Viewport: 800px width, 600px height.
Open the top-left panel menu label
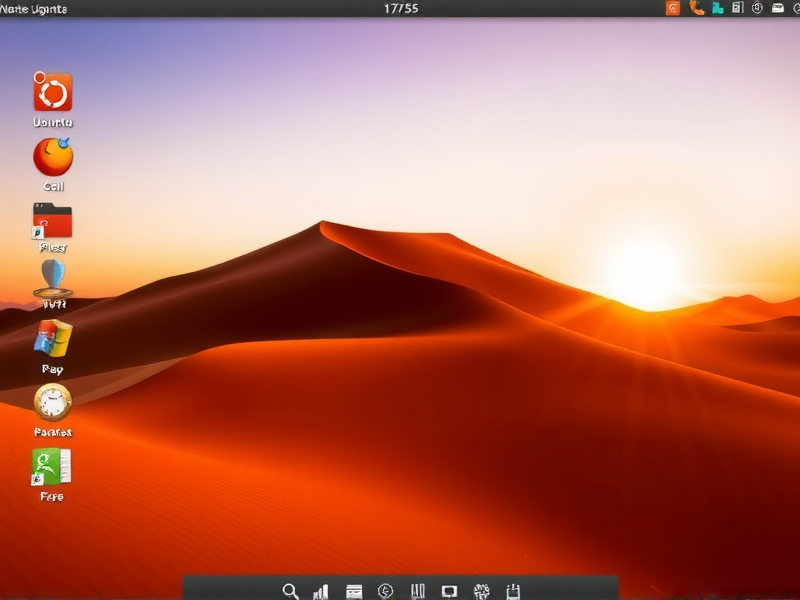click(x=34, y=9)
